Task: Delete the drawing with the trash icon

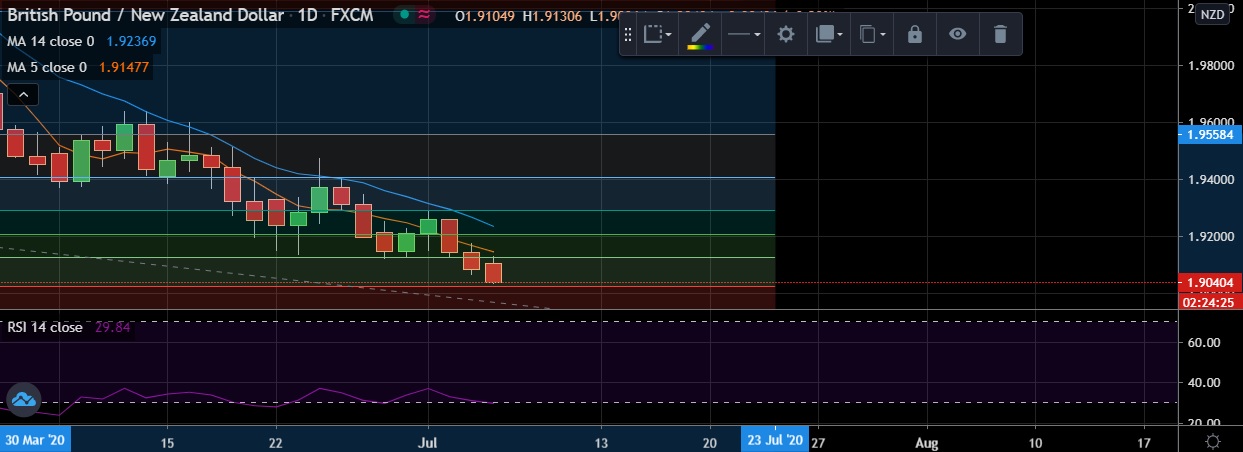Action: point(999,35)
